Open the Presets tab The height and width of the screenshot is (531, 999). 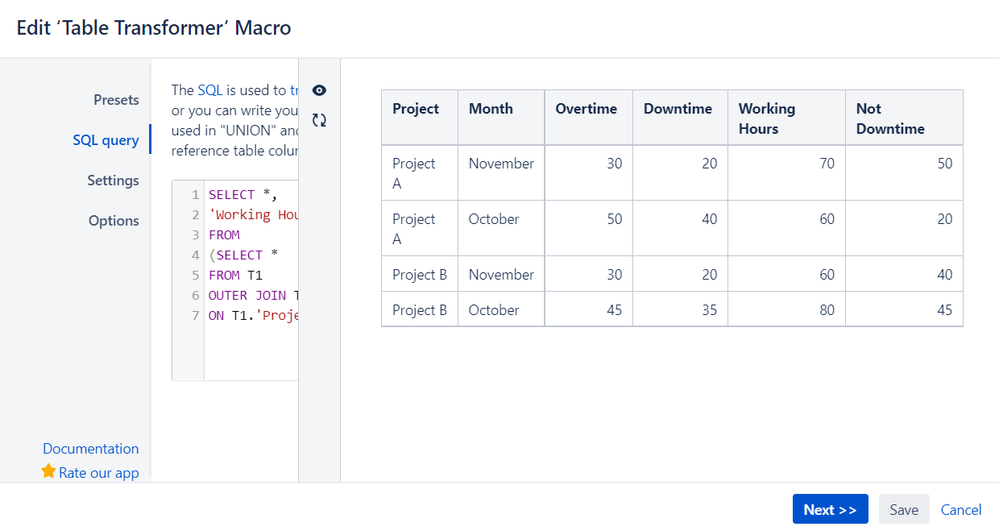[x=116, y=100]
